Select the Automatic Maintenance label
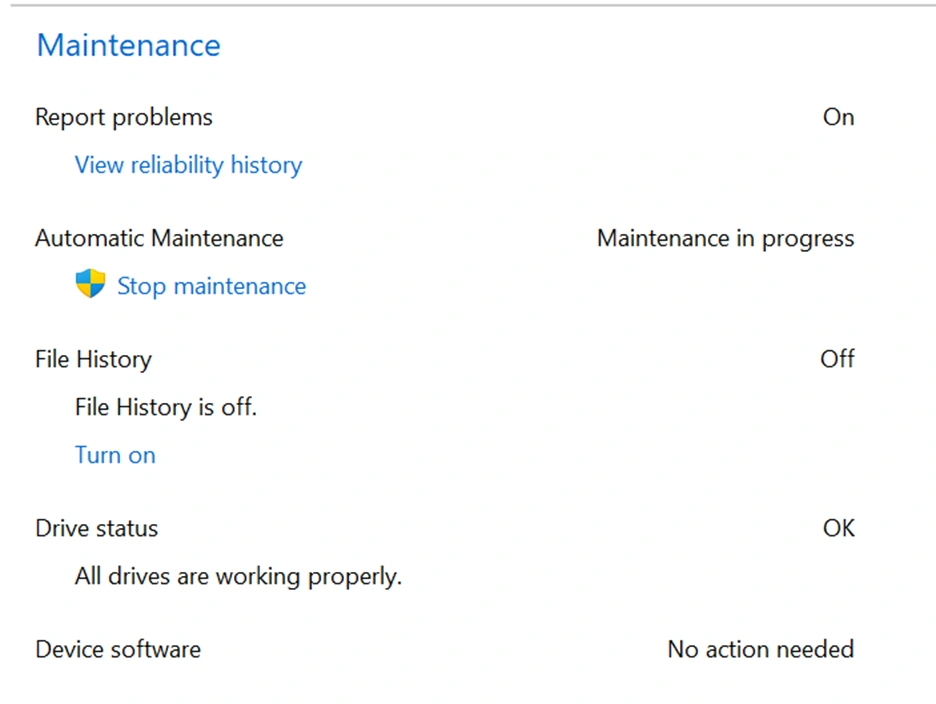The width and height of the screenshot is (936, 704). click(x=159, y=238)
